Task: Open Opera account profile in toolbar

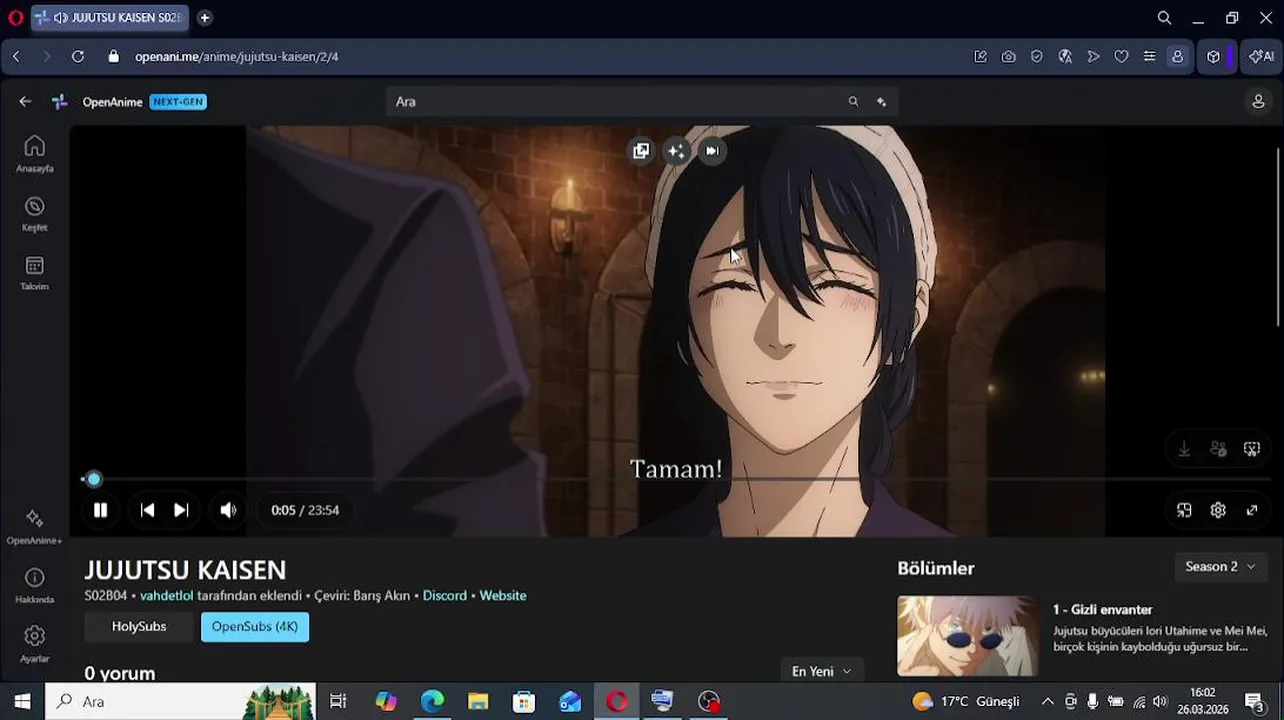Action: click(1177, 57)
